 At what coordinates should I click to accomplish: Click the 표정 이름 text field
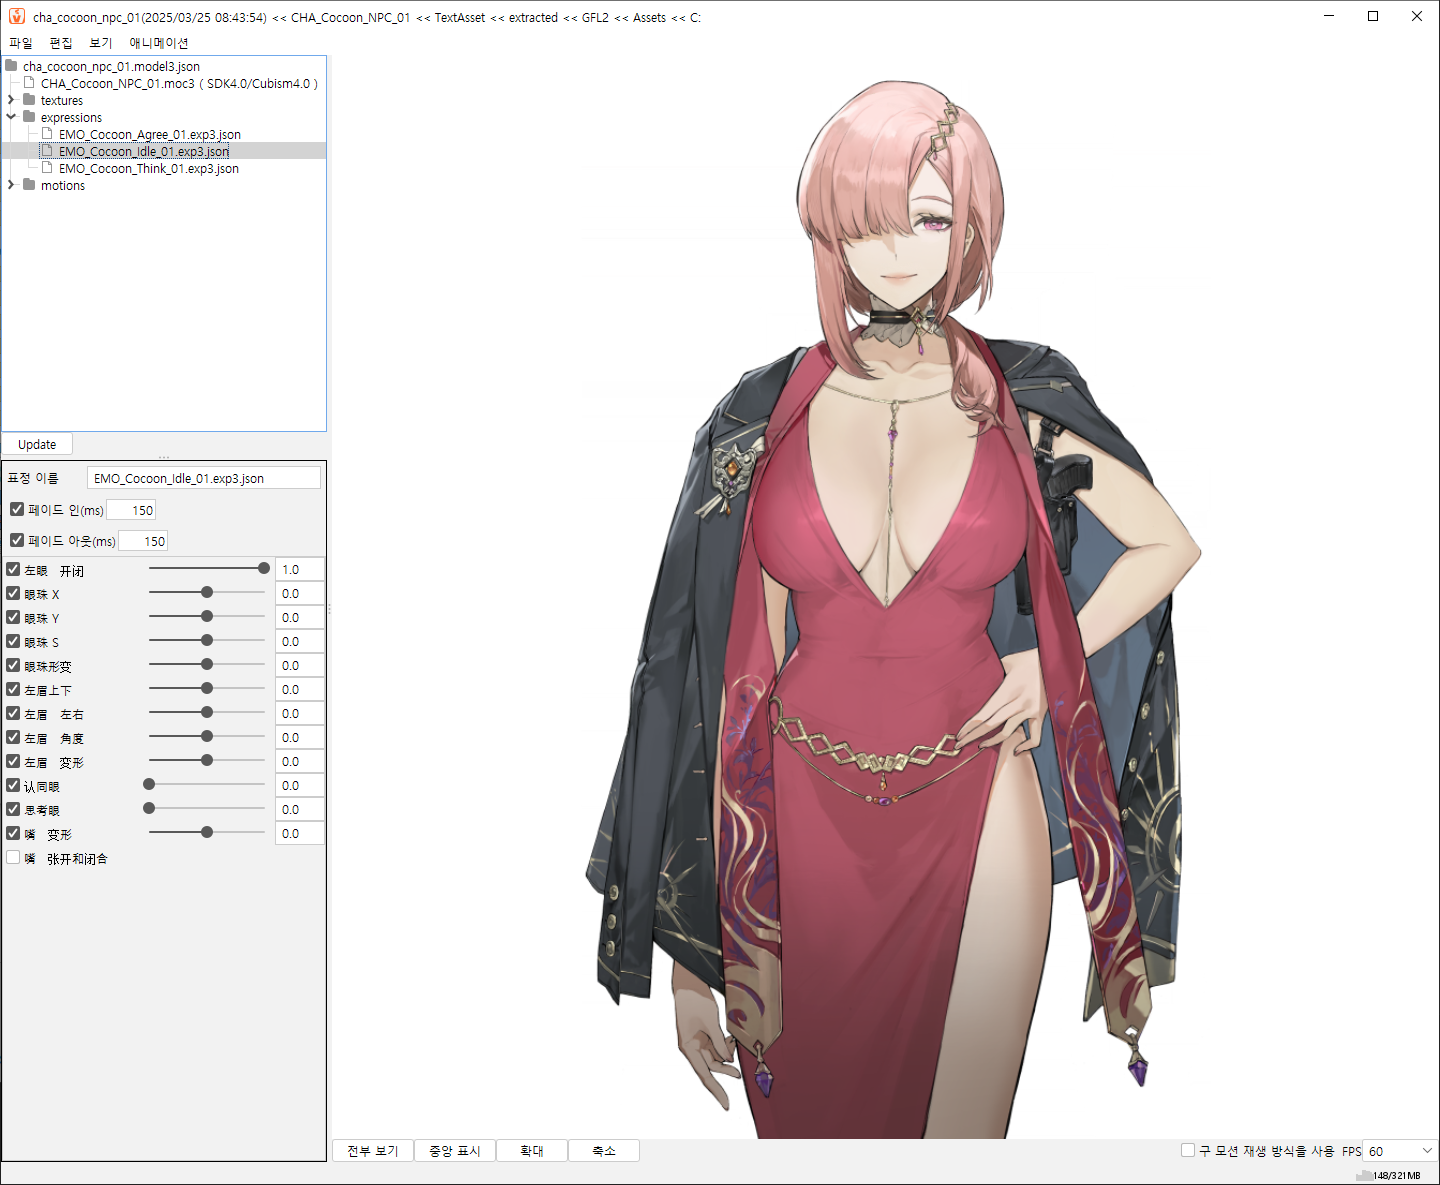(203, 478)
